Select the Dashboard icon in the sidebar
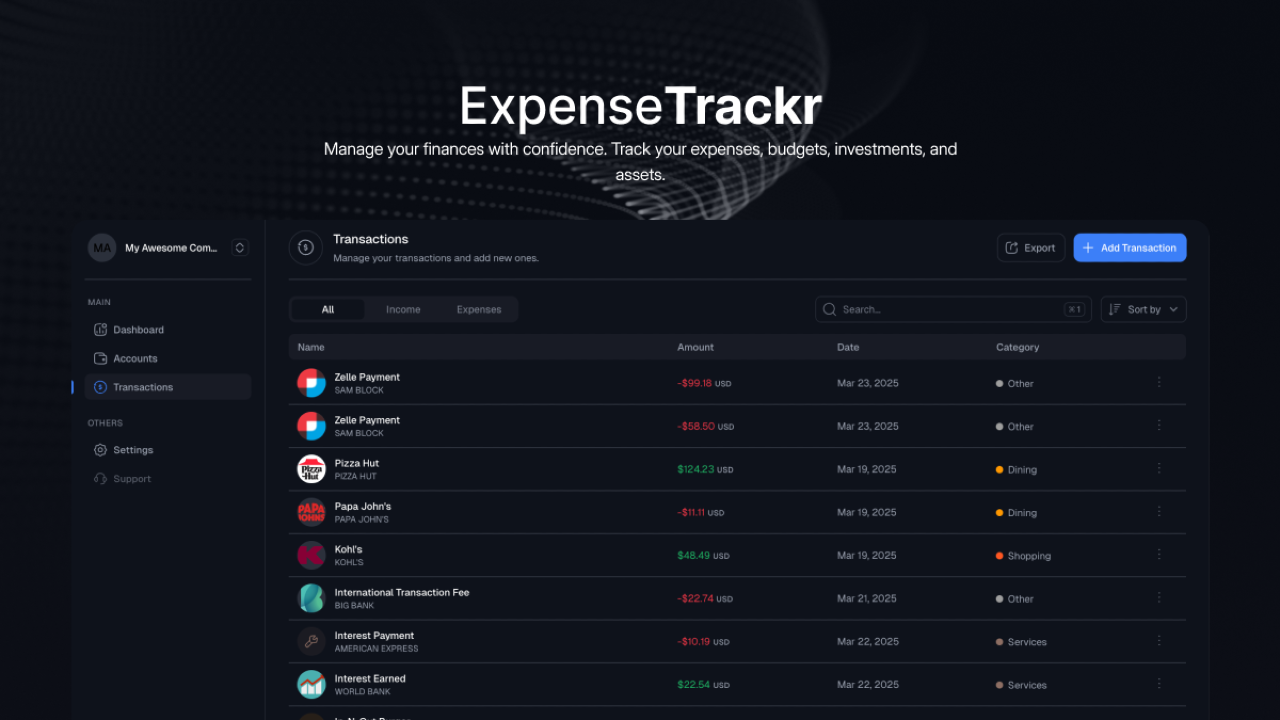This screenshot has width=1280, height=720. [101, 329]
